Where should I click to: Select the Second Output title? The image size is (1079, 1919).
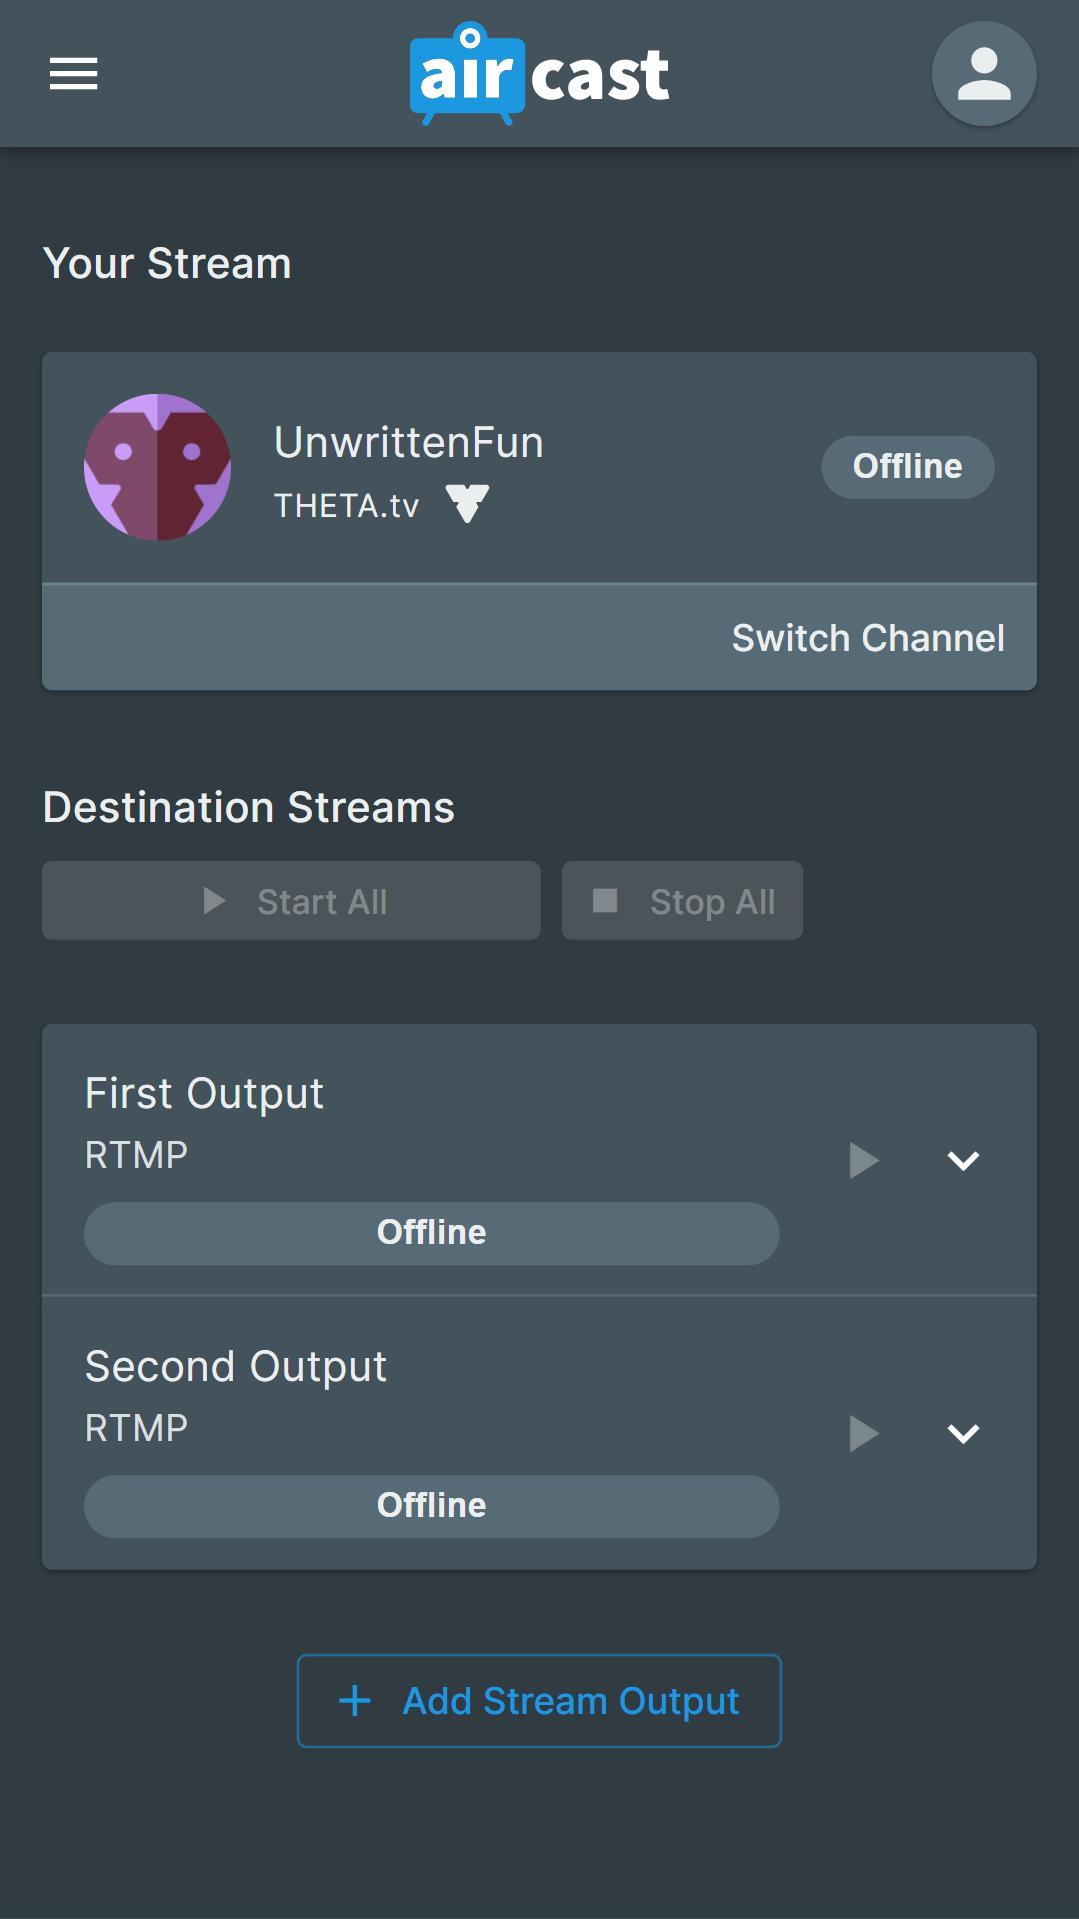pyautogui.click(x=236, y=1366)
